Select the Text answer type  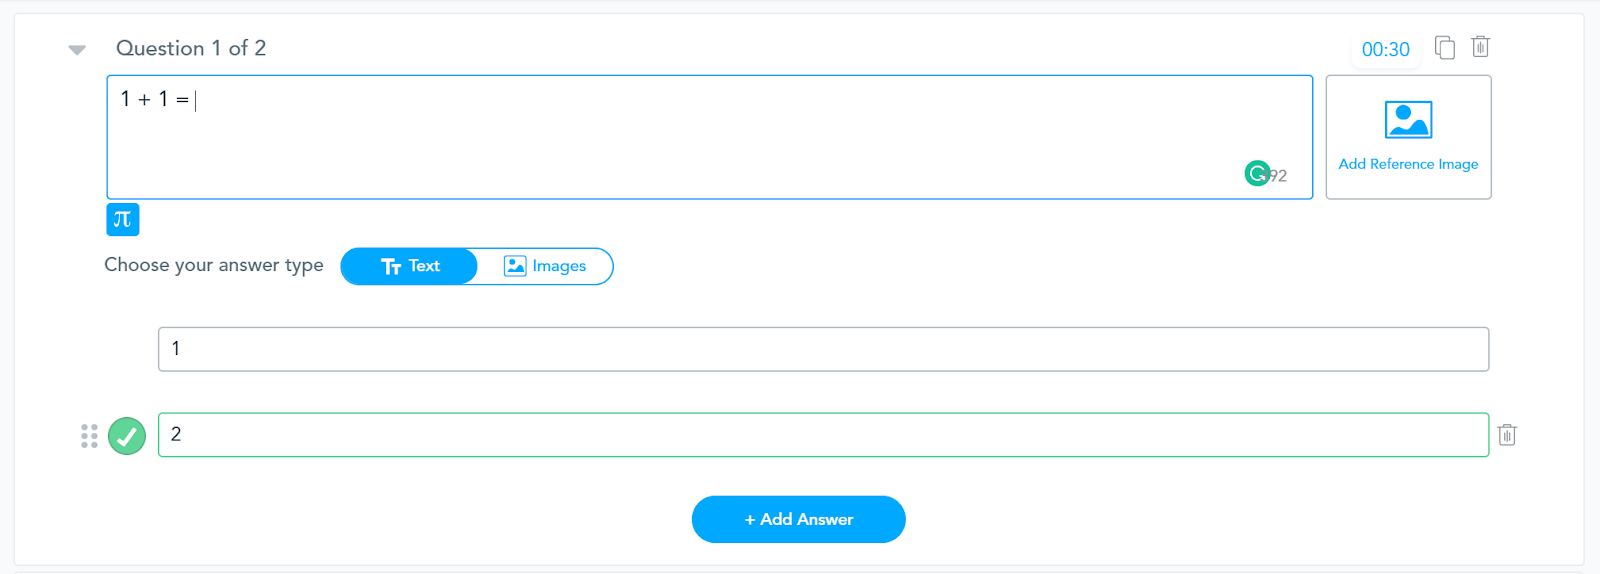coord(410,266)
